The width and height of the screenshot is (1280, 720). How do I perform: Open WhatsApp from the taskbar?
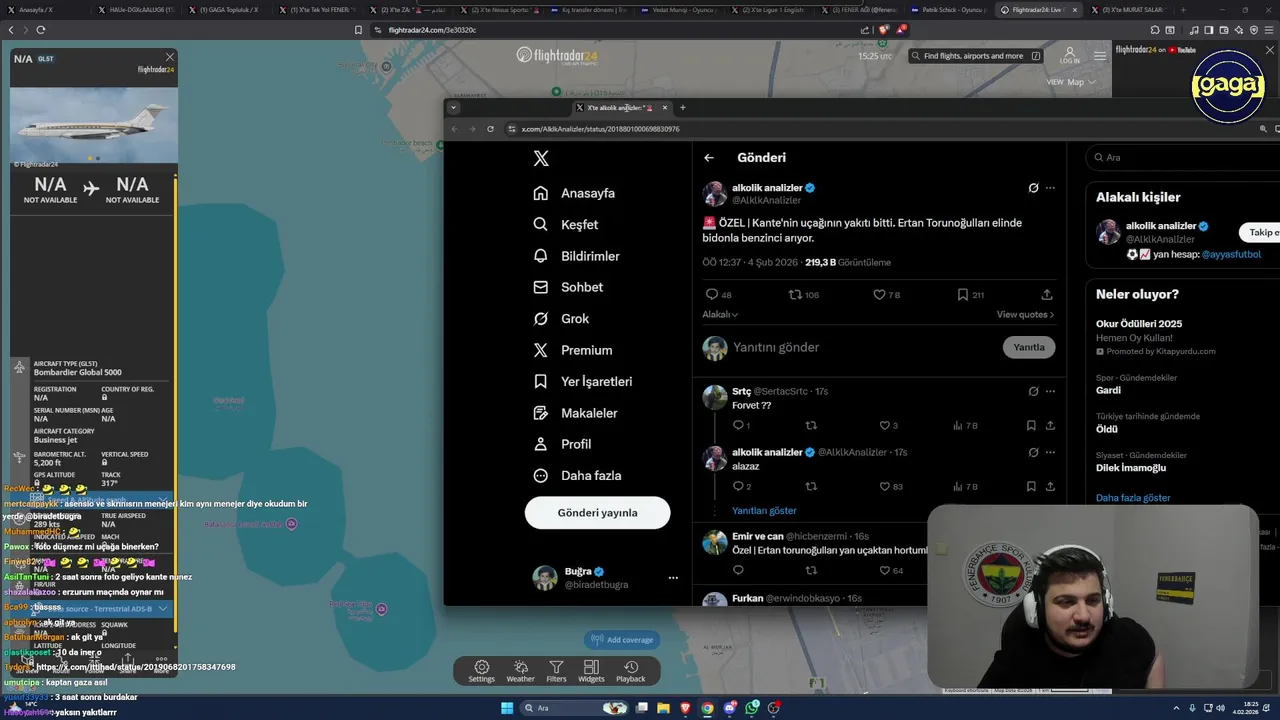[752, 708]
